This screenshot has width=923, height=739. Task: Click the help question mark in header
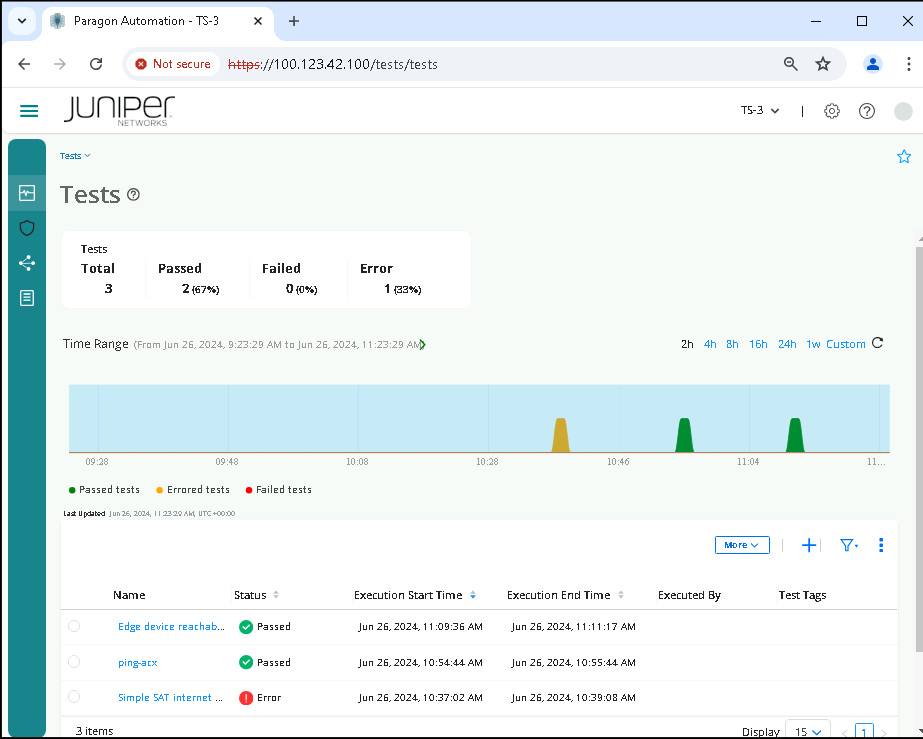tap(867, 111)
